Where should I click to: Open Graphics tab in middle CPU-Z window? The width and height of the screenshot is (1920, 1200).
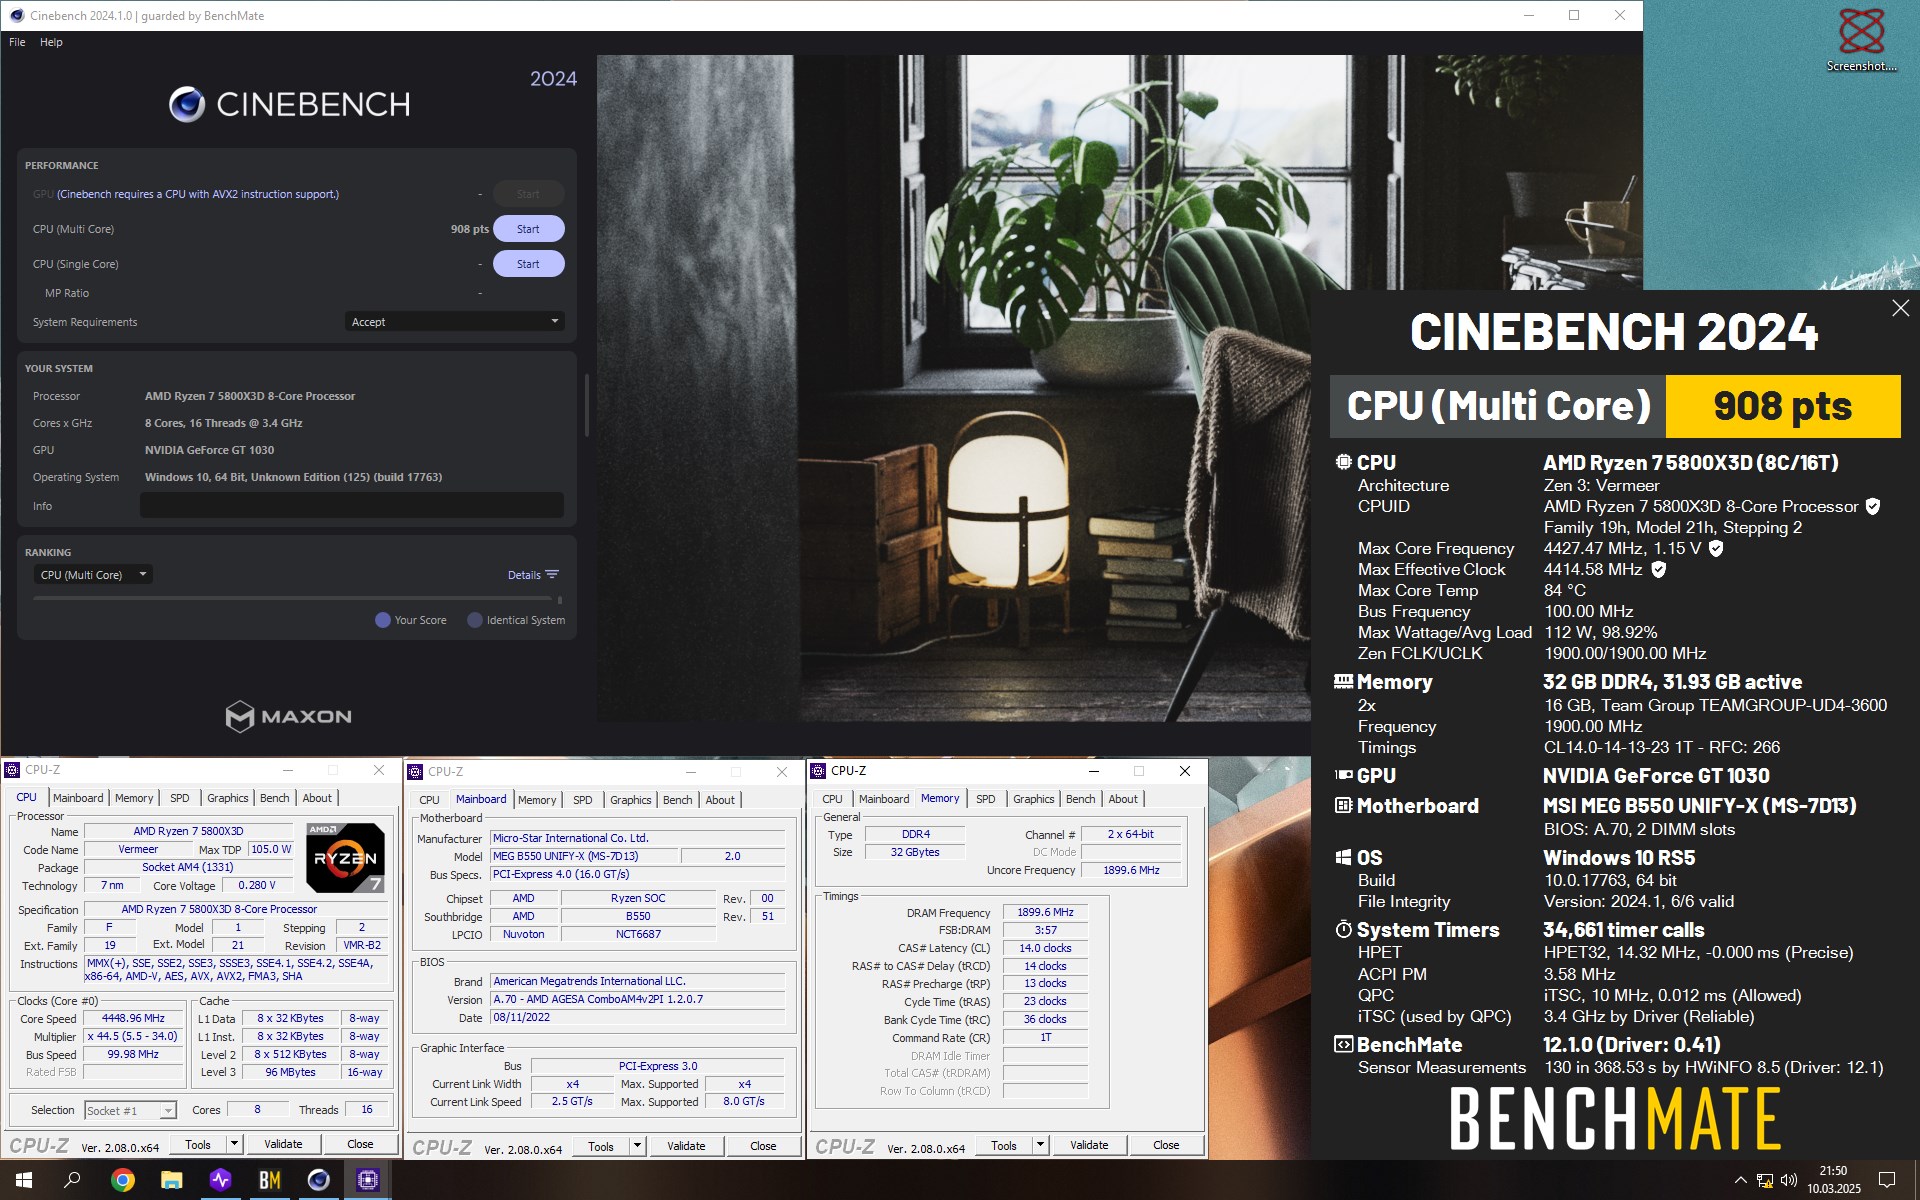point(630,800)
